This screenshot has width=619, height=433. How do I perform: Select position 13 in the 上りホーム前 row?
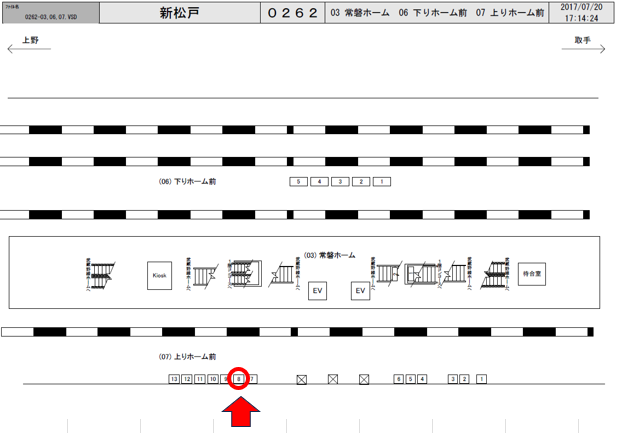coord(174,379)
